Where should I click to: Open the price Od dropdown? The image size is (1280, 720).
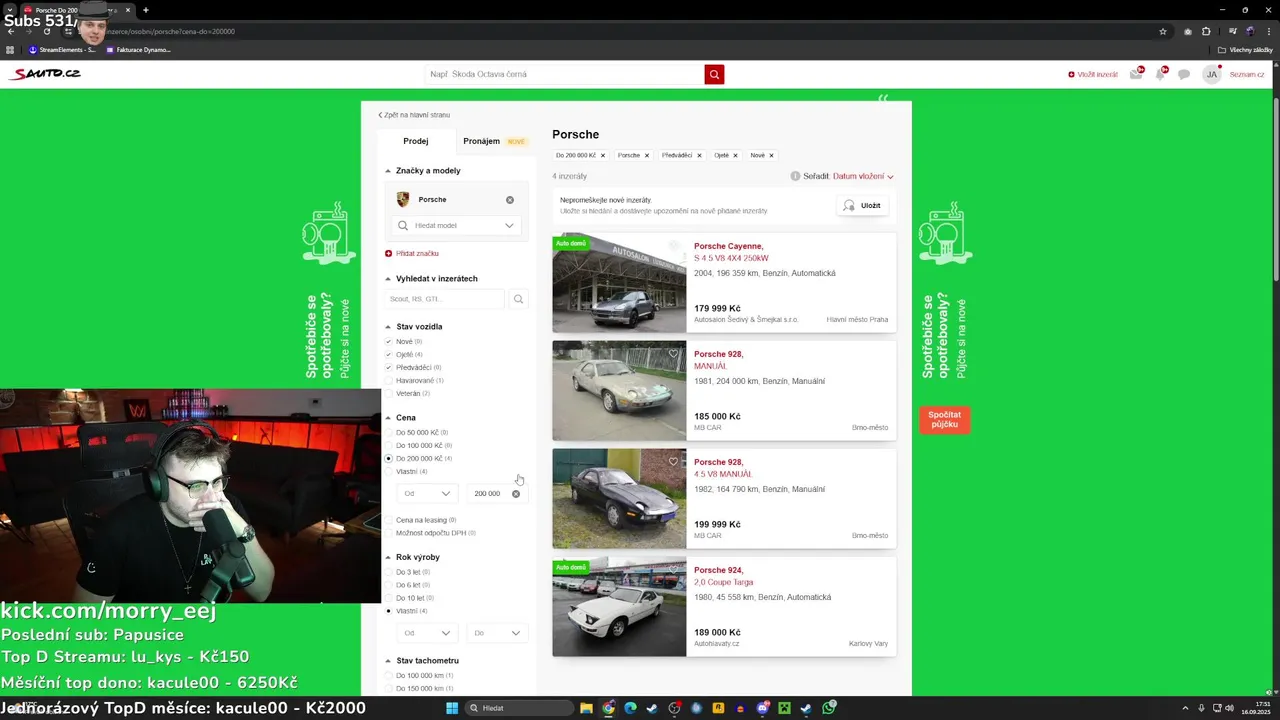427,494
